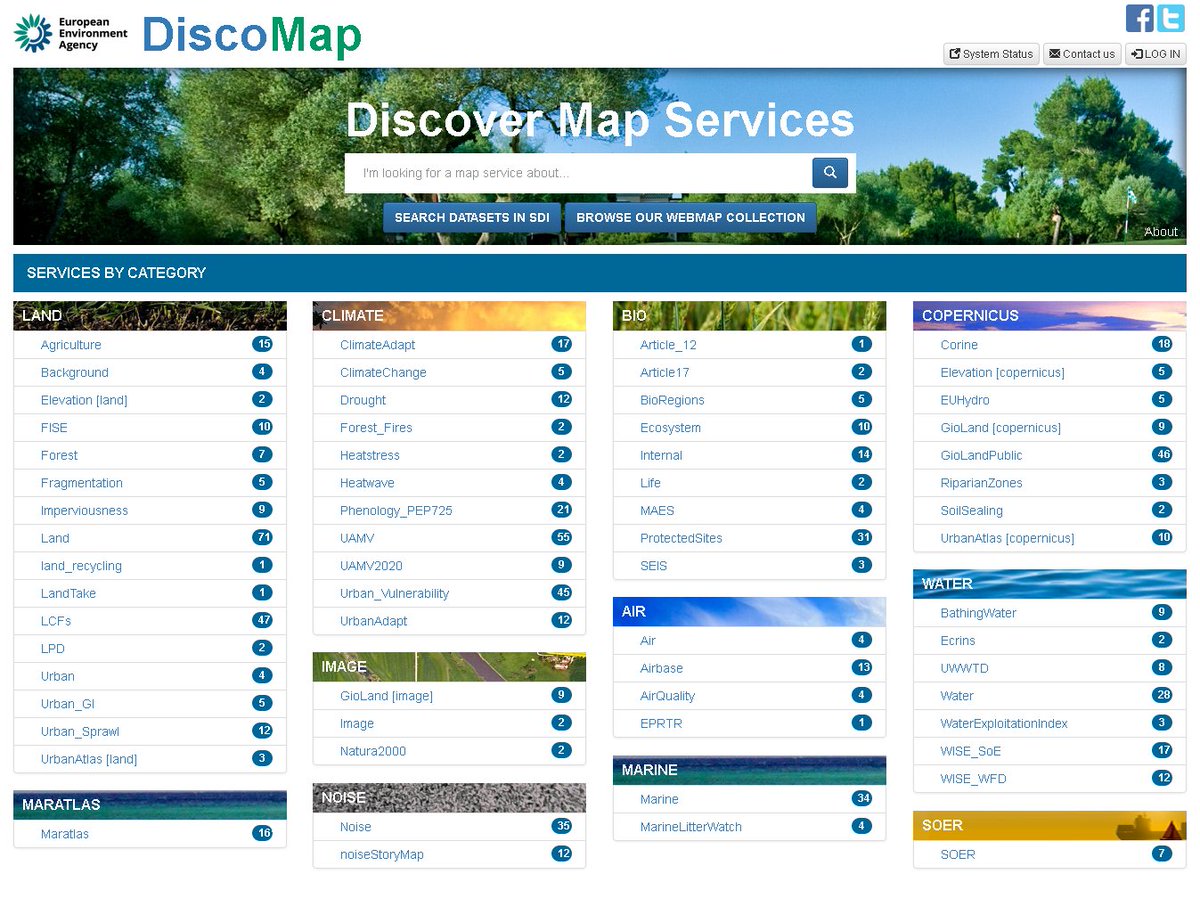Open the UAMV2020 services link
Viewport: 1200px width, 923px height.
pos(371,566)
